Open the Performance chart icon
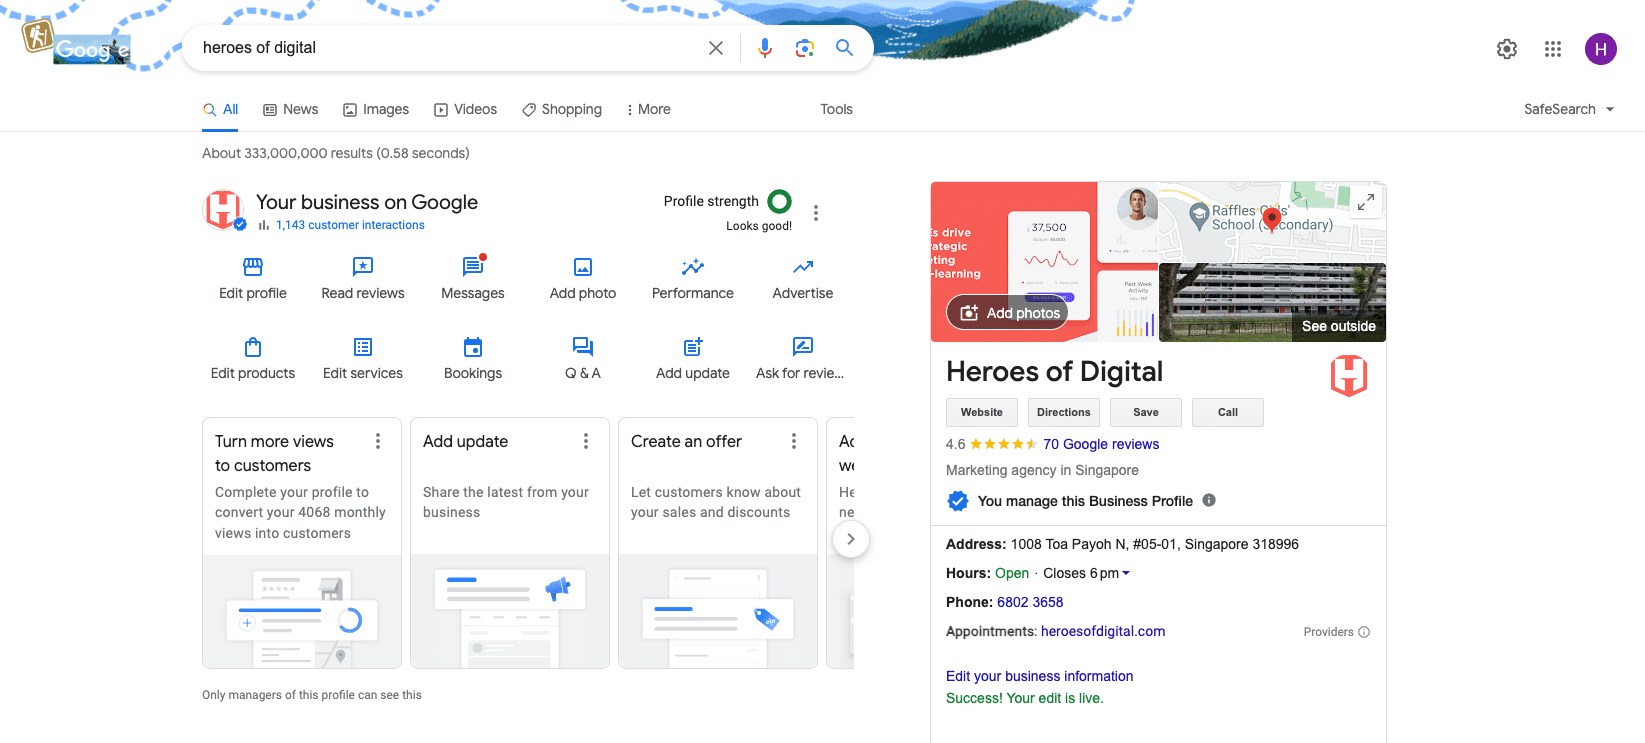Screen dimensions: 1645x743 coord(693,267)
